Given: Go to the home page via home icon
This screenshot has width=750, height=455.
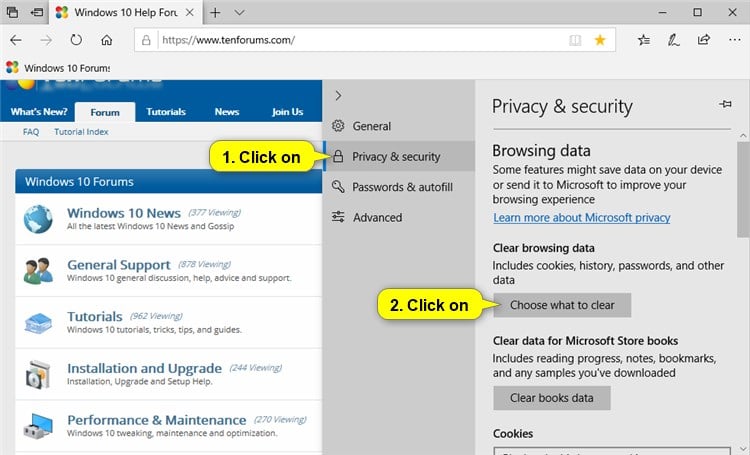Looking at the screenshot, I should pyautogui.click(x=107, y=40).
